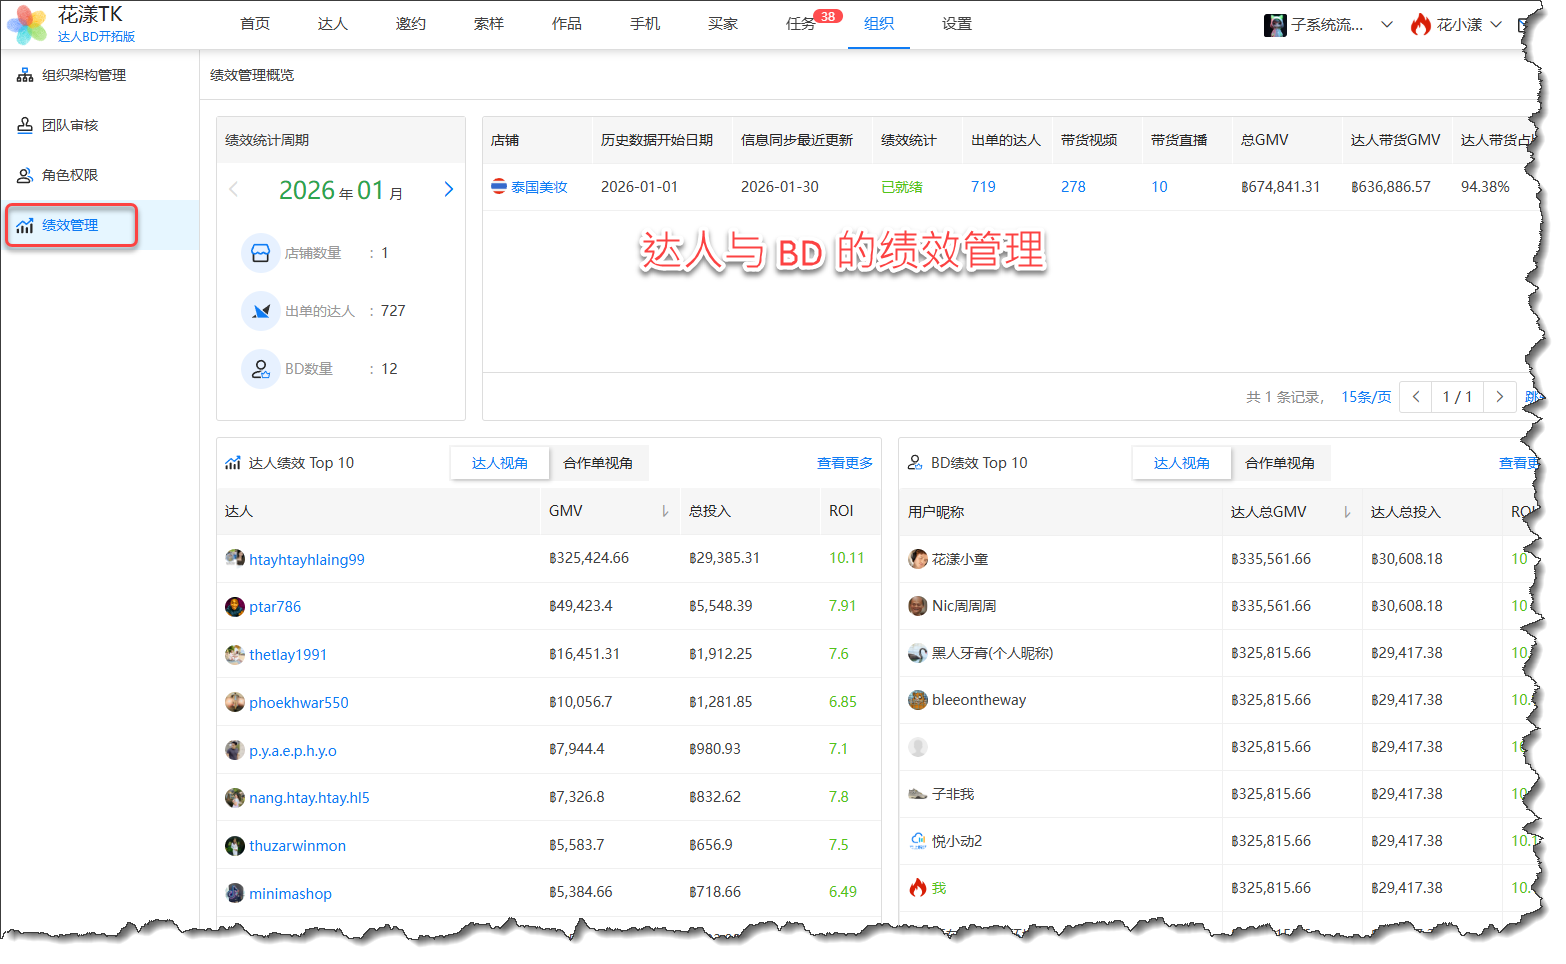Select 达人视角 in the BD绩效 panel
Screen dimensions: 1566x964
1181,463
